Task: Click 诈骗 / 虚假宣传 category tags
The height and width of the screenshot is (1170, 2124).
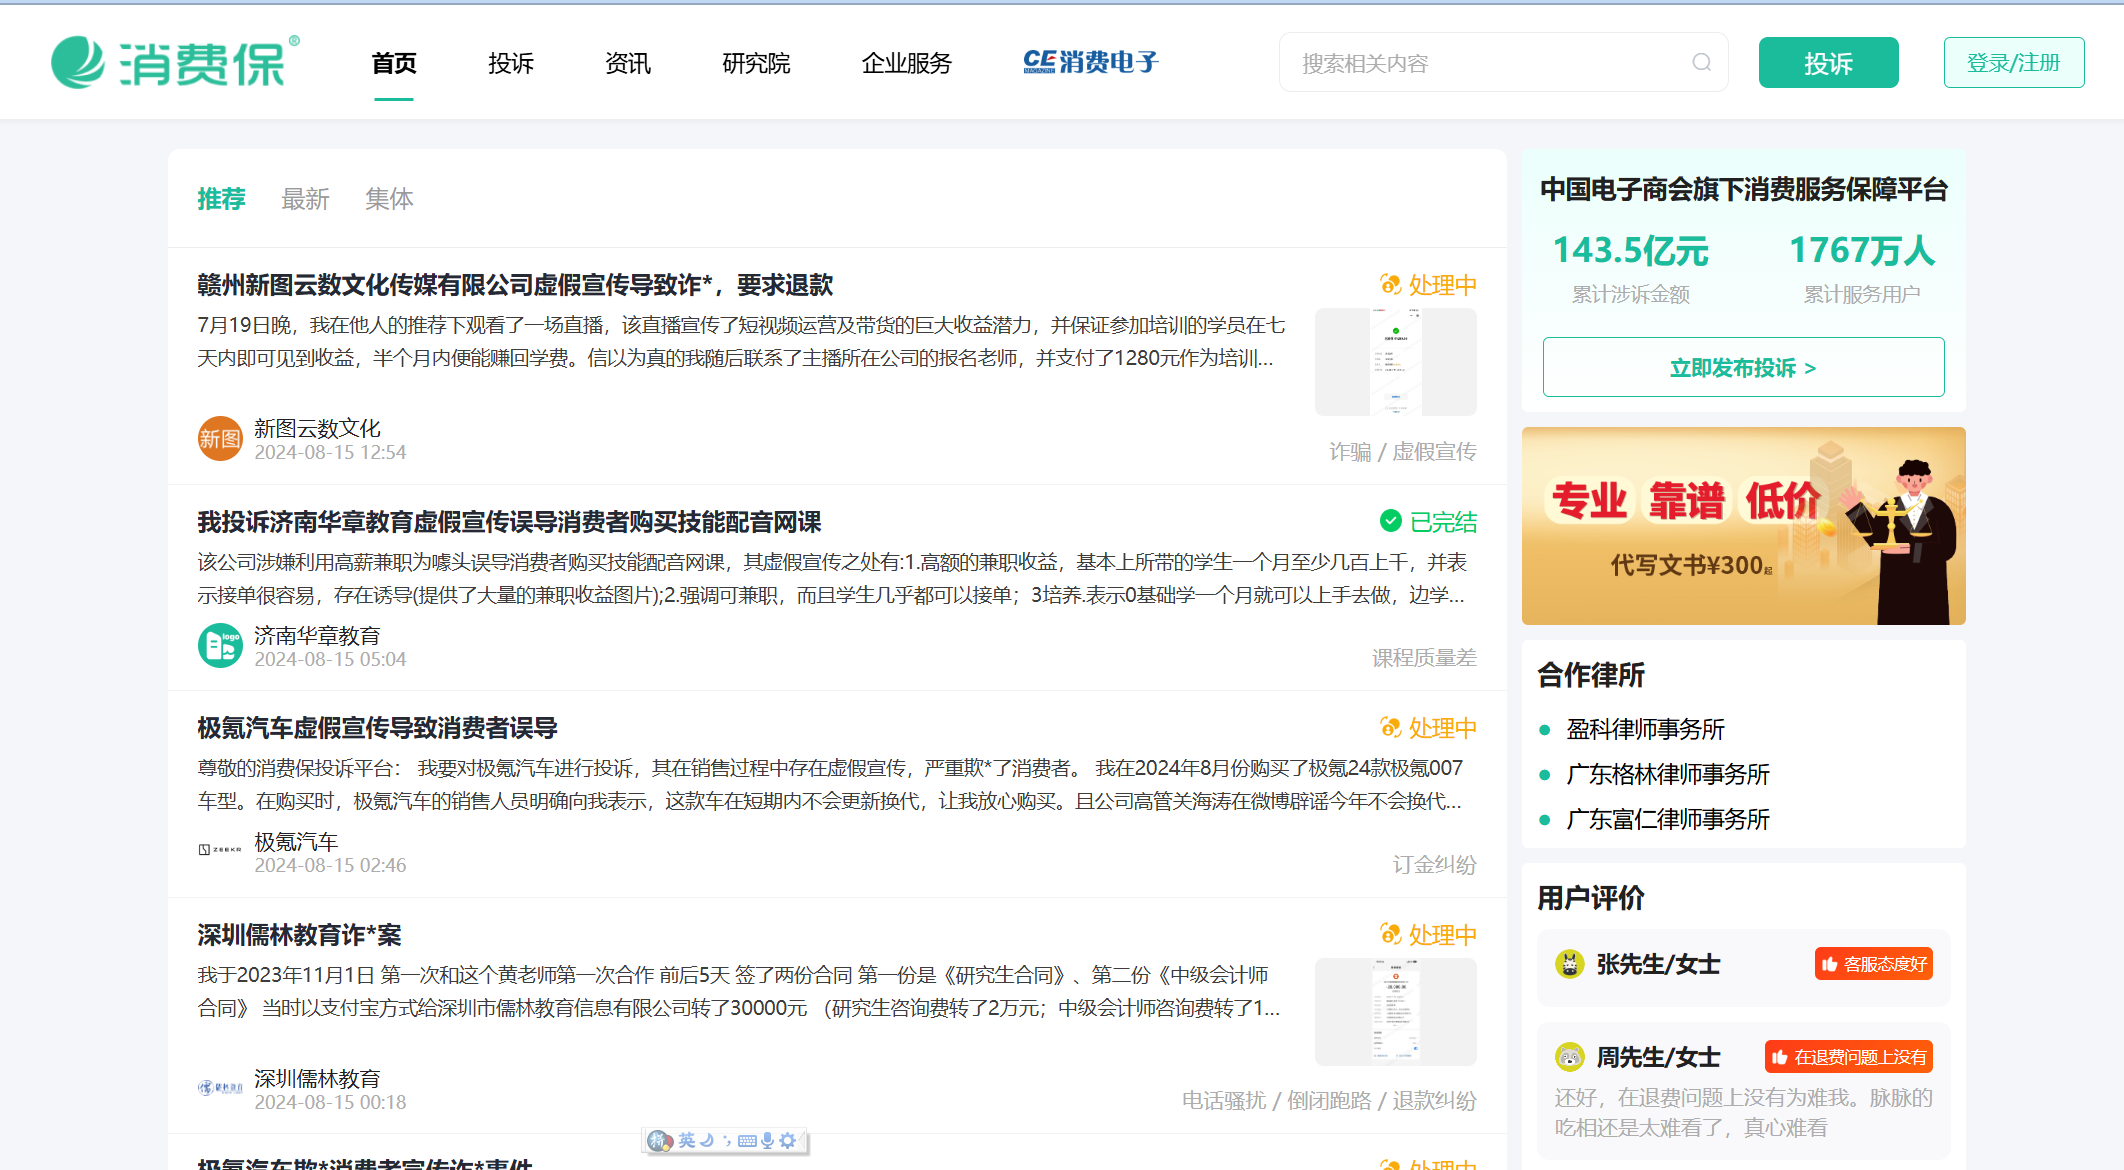Action: tap(1402, 452)
